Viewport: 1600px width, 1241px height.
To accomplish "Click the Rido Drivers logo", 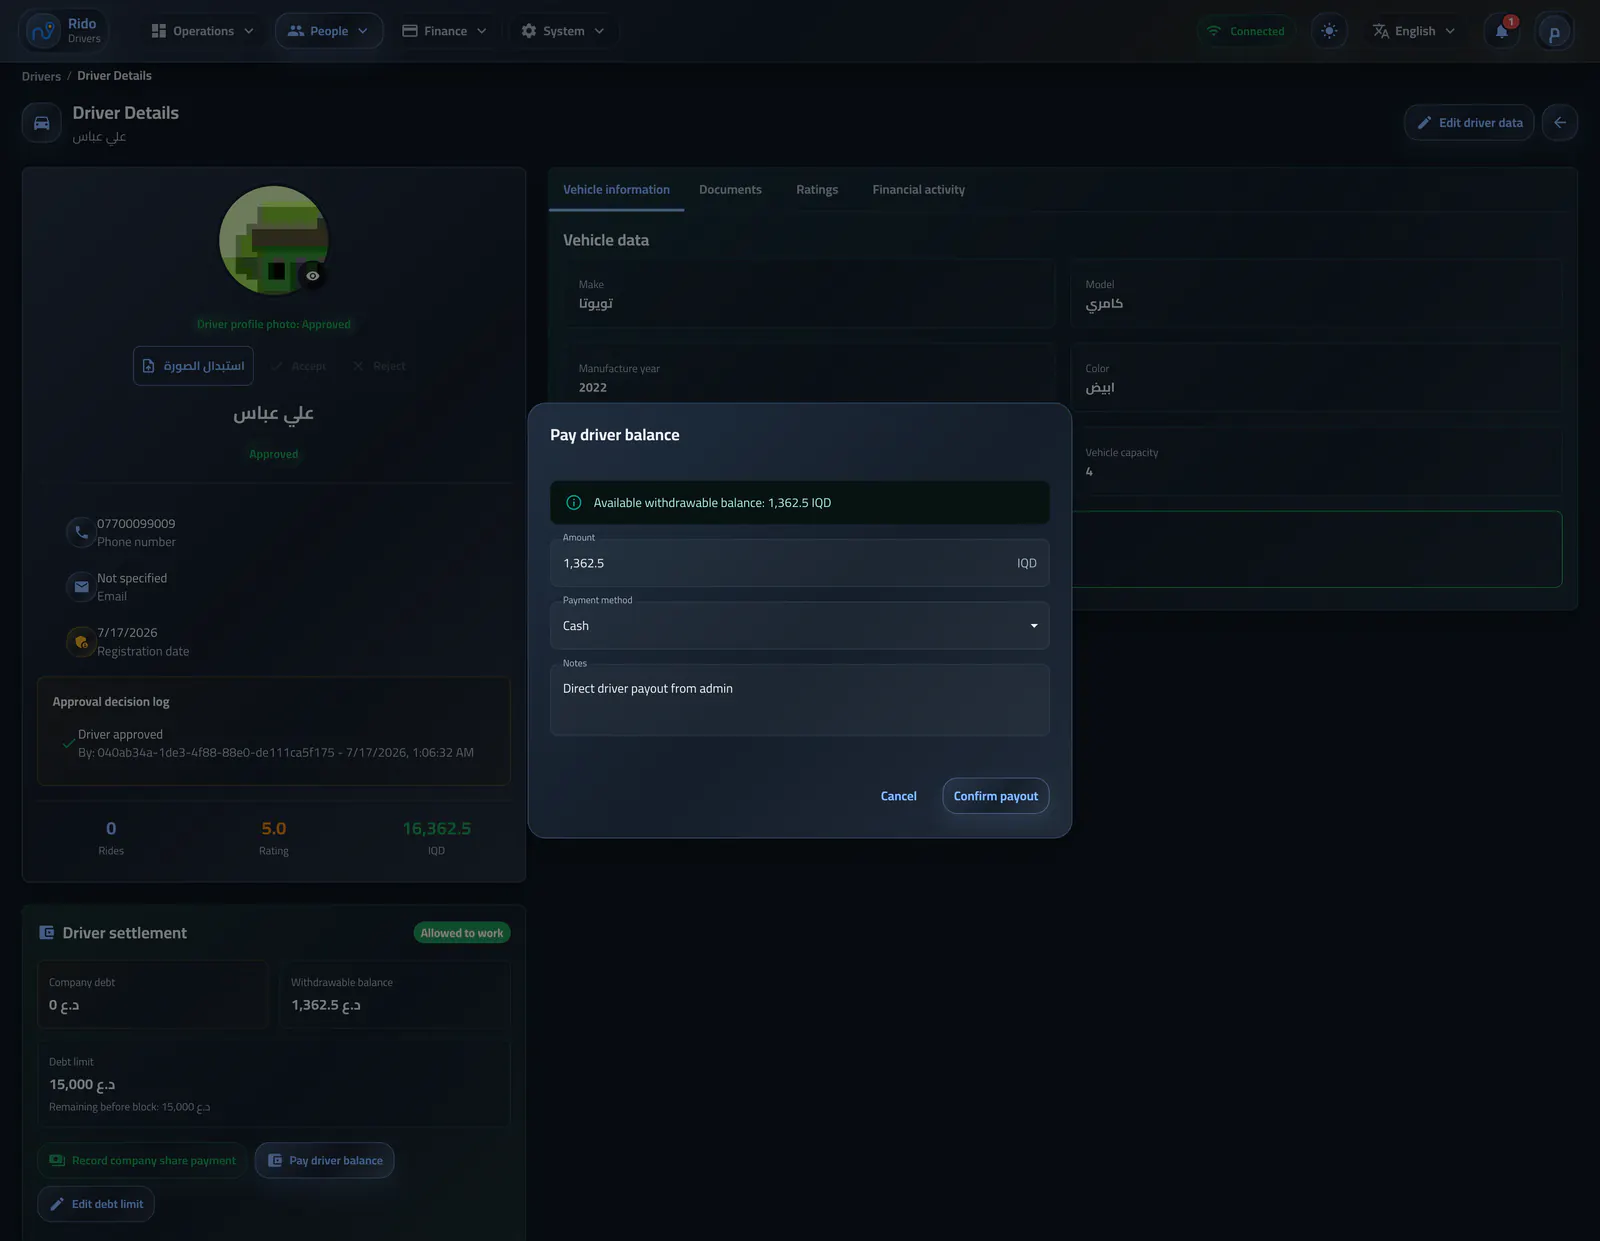I will [64, 31].
